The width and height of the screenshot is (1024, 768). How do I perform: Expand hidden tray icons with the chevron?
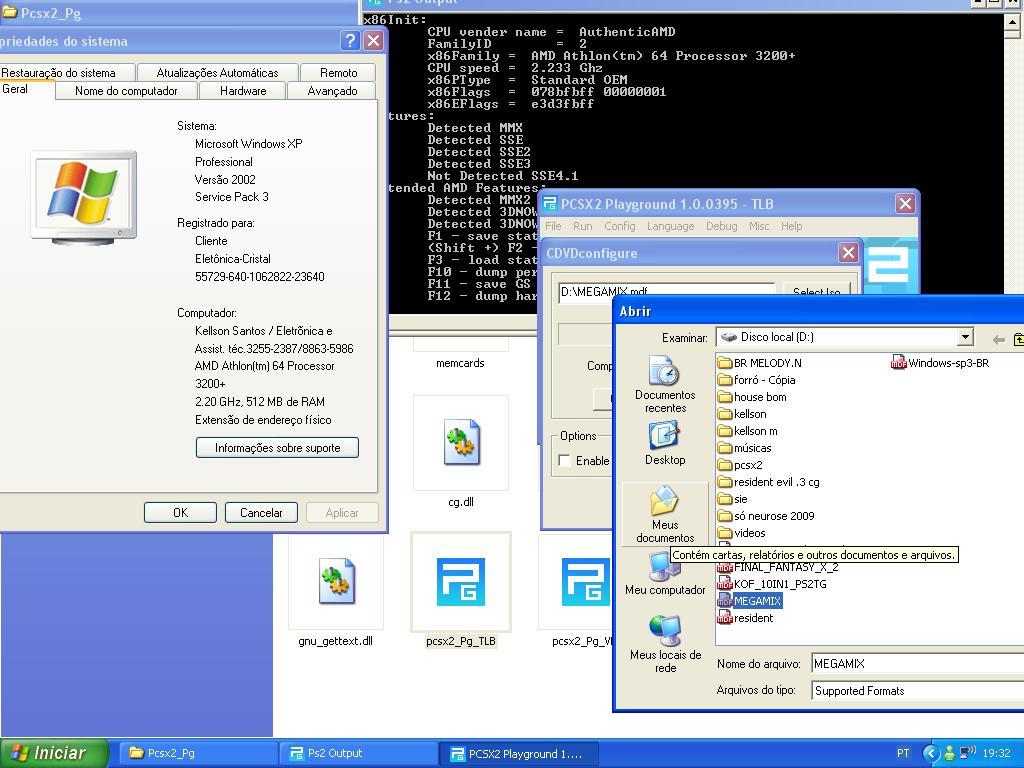tap(931, 753)
